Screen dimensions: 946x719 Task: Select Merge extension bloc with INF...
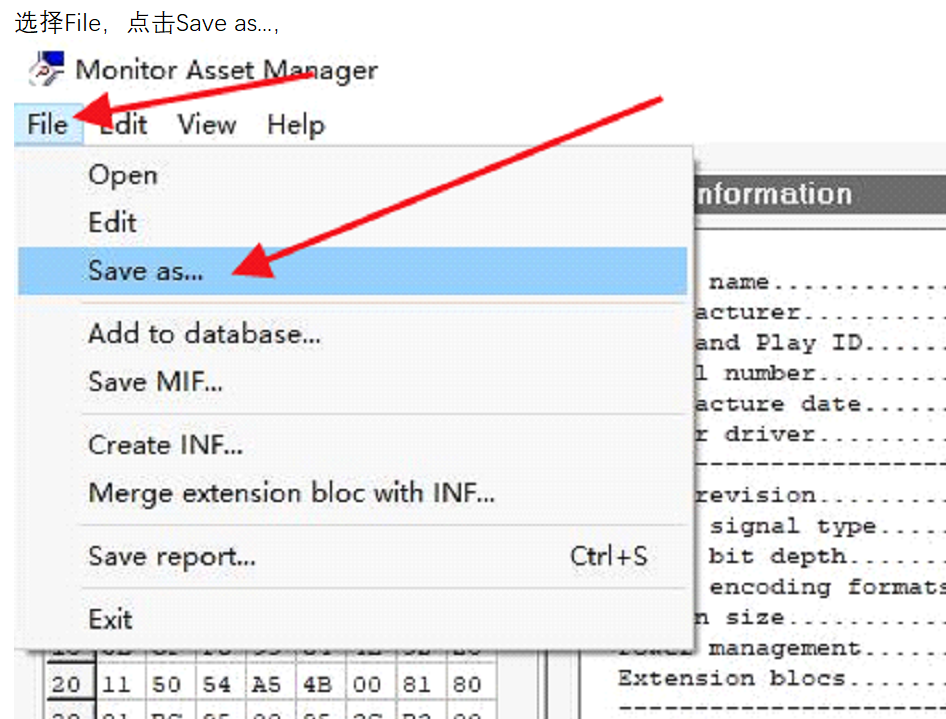click(291, 493)
